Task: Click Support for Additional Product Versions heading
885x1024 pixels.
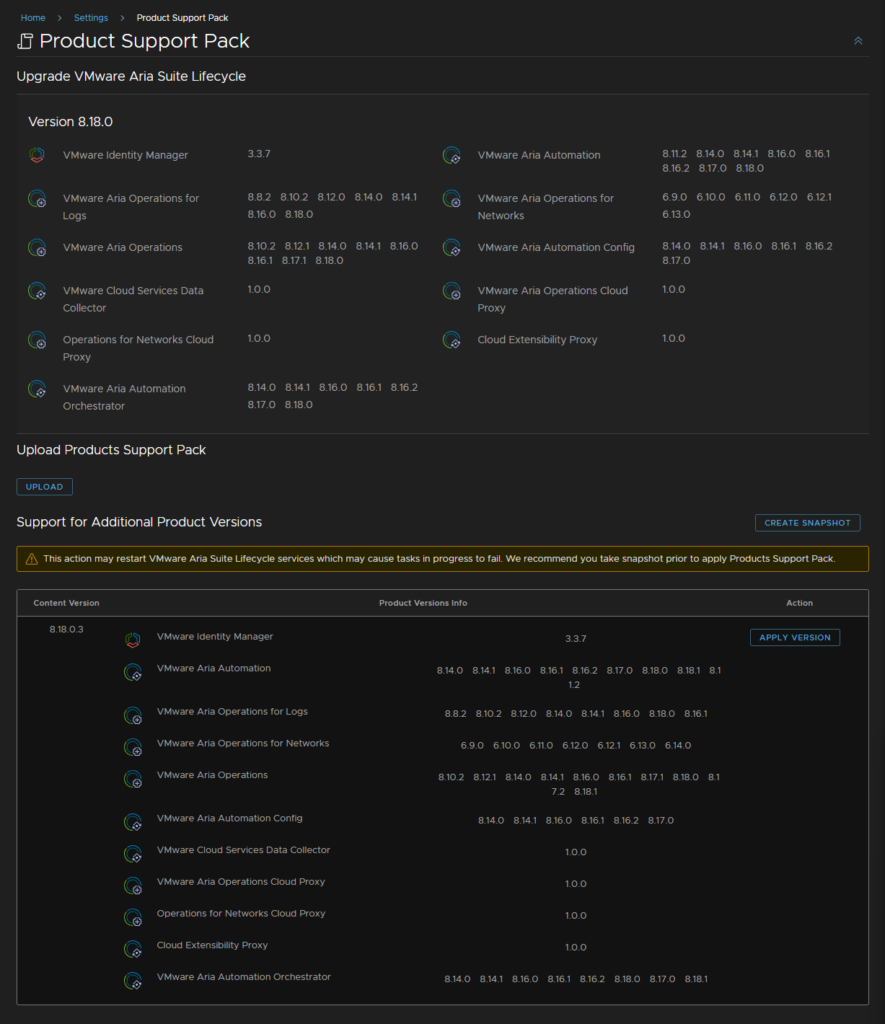Action: pos(139,522)
